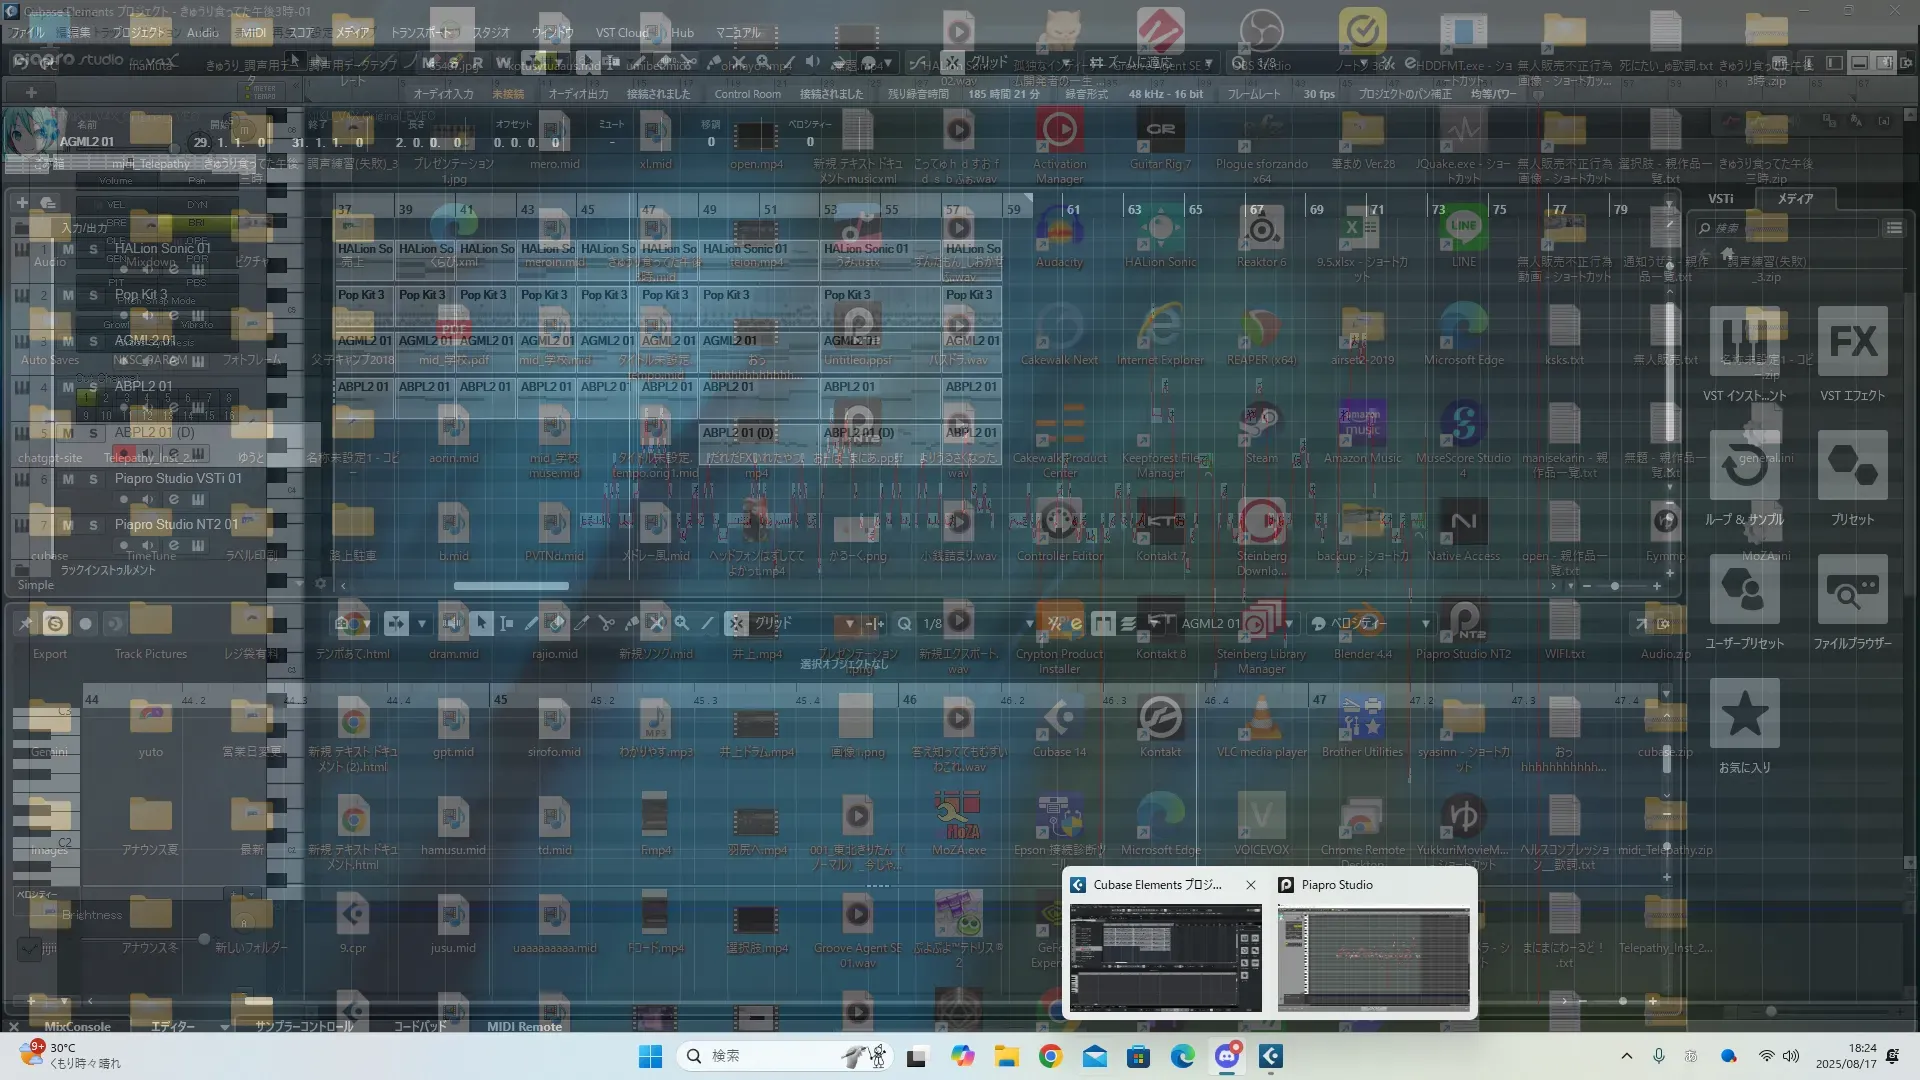The height and width of the screenshot is (1080, 1920).
Task: Open the MIDI Remote lower zone tab
Action: pos(524,1026)
